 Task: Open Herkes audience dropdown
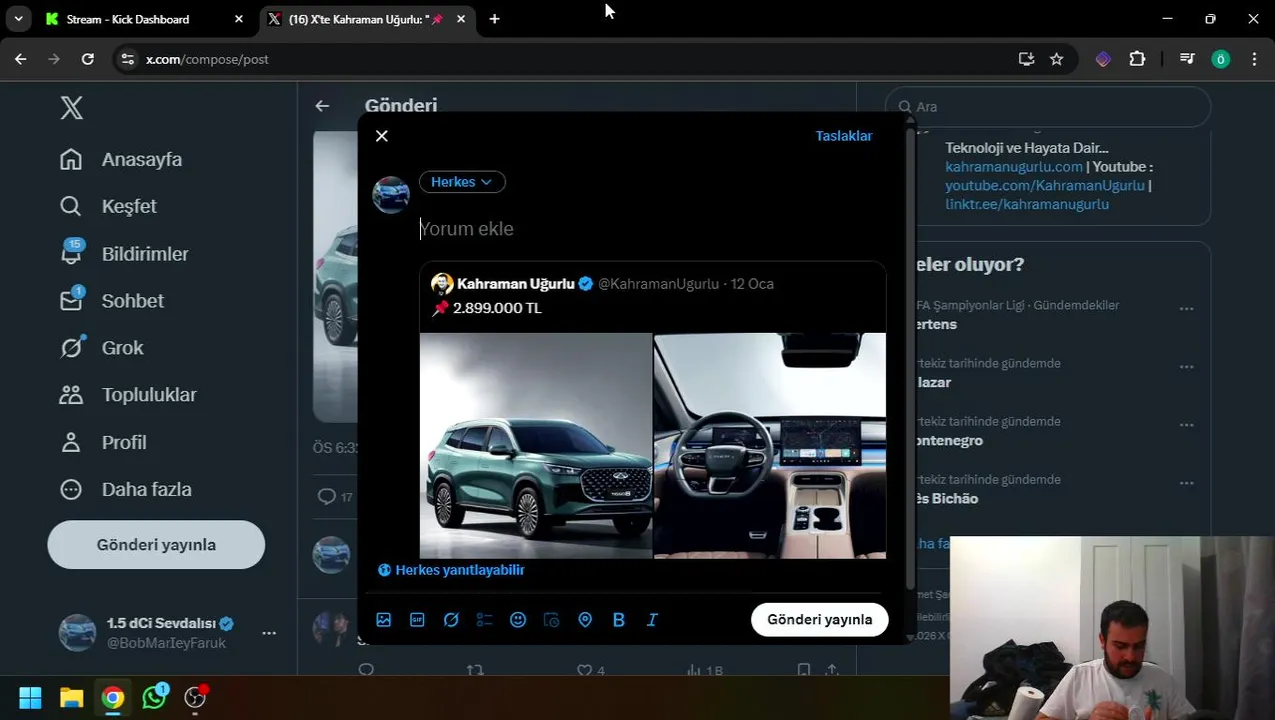pos(462,182)
